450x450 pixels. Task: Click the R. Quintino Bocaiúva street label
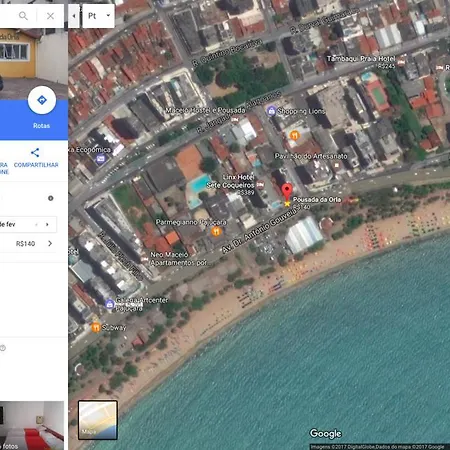pyautogui.click(x=227, y=52)
